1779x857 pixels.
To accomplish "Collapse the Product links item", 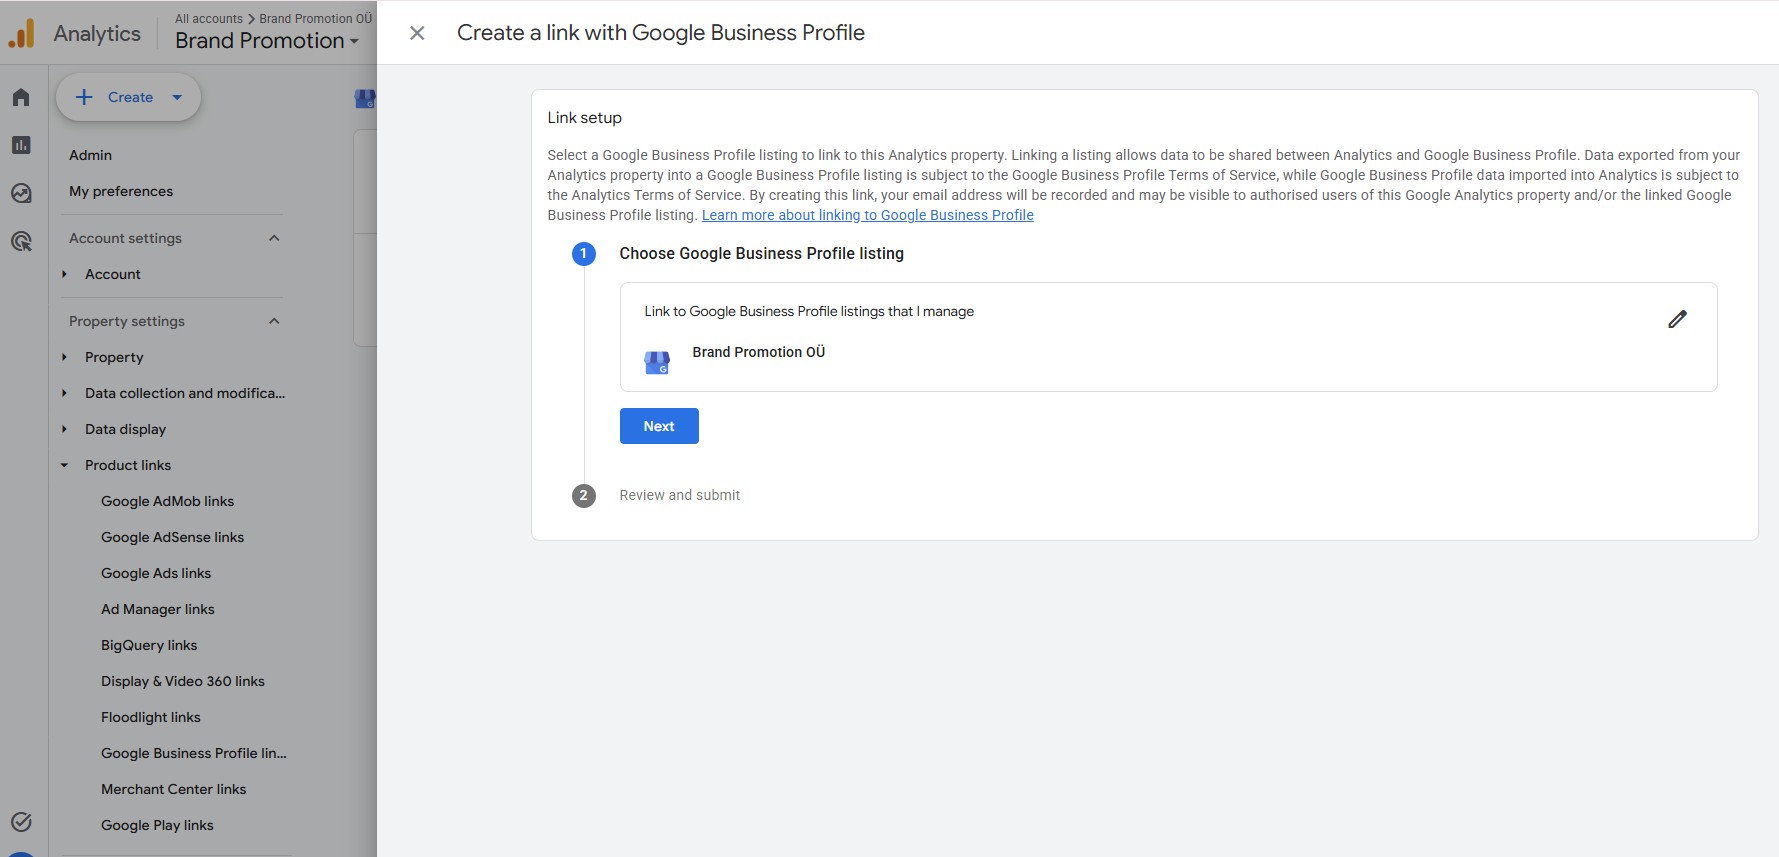I will (64, 465).
